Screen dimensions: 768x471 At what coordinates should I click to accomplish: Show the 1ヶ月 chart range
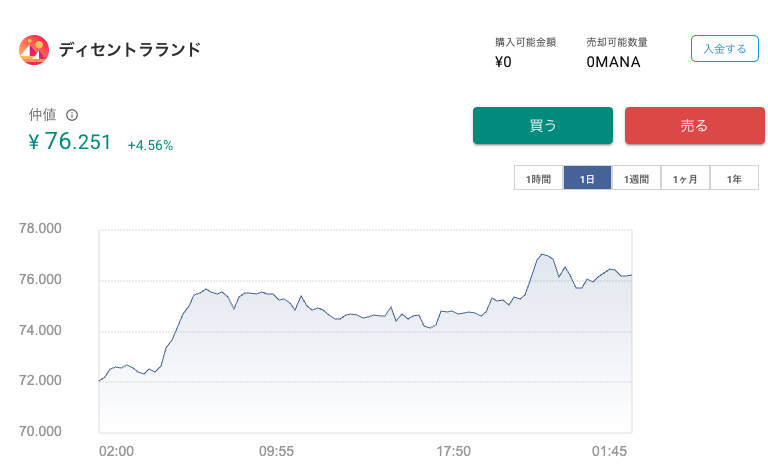(x=685, y=178)
